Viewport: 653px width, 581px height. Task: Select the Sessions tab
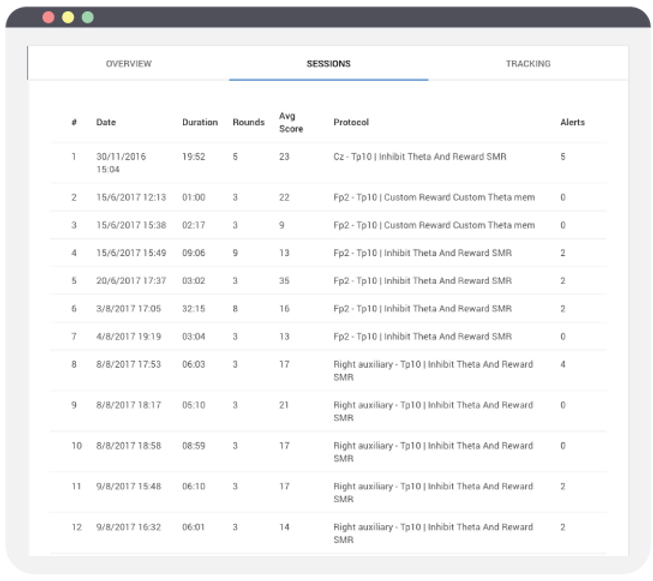coord(328,64)
